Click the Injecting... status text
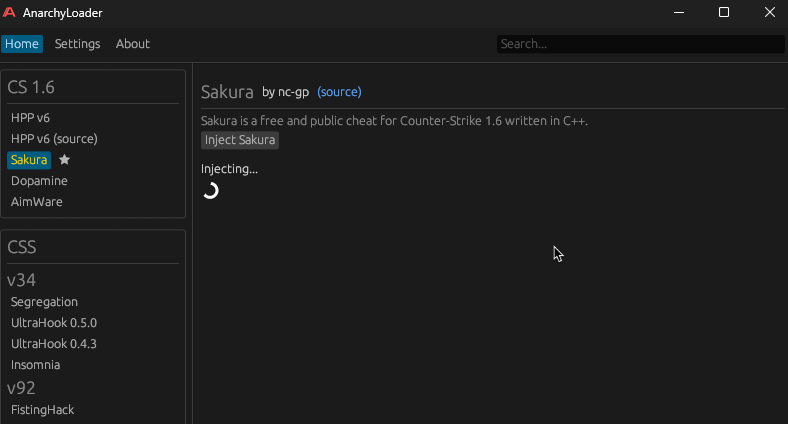 (229, 169)
